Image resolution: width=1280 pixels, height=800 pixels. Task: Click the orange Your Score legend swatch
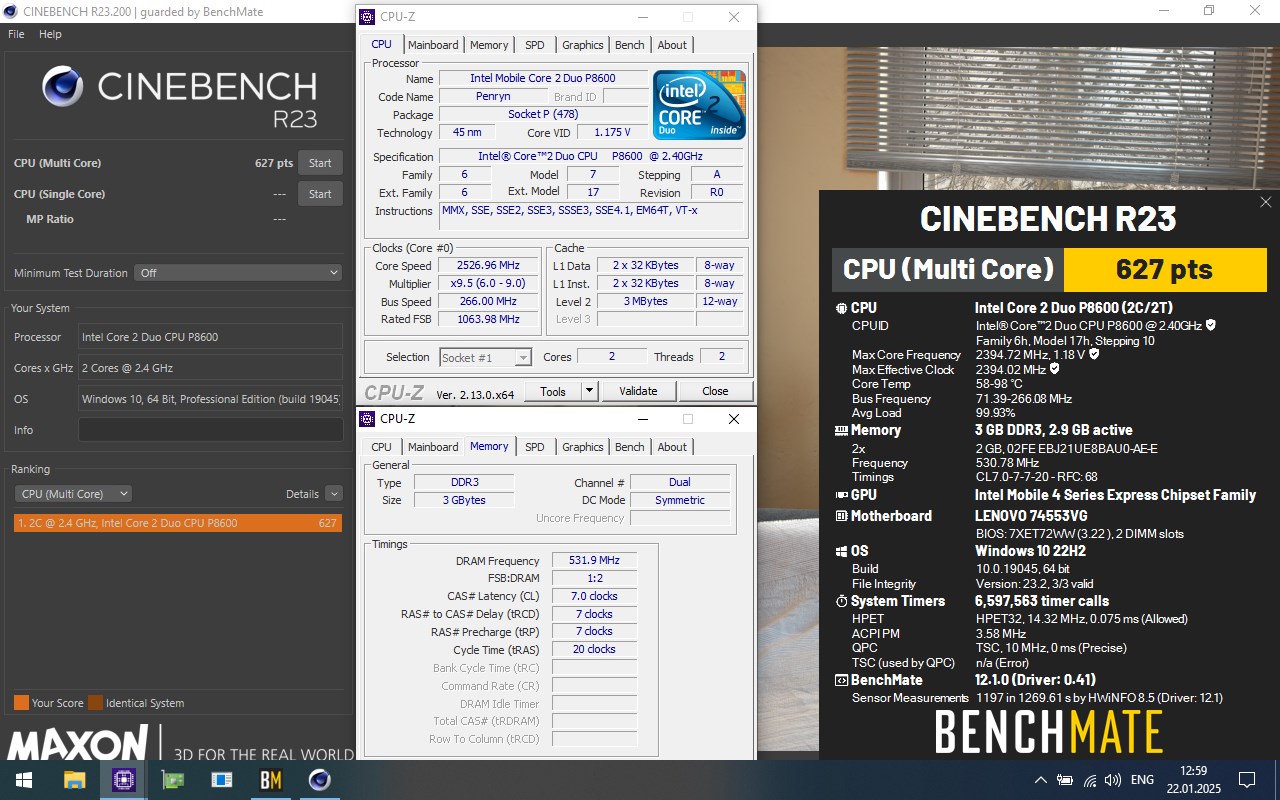[x=21, y=703]
